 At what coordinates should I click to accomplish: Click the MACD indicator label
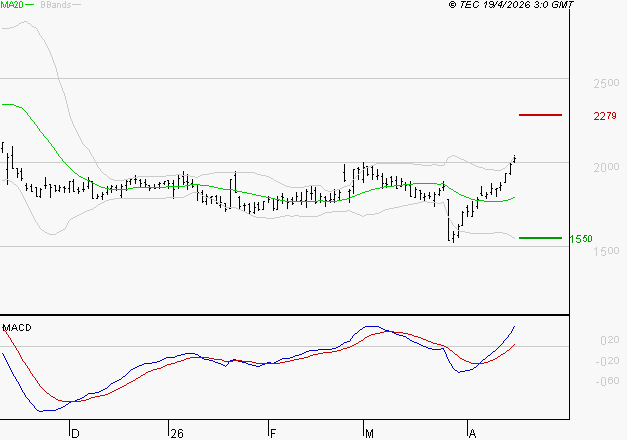click(17, 327)
